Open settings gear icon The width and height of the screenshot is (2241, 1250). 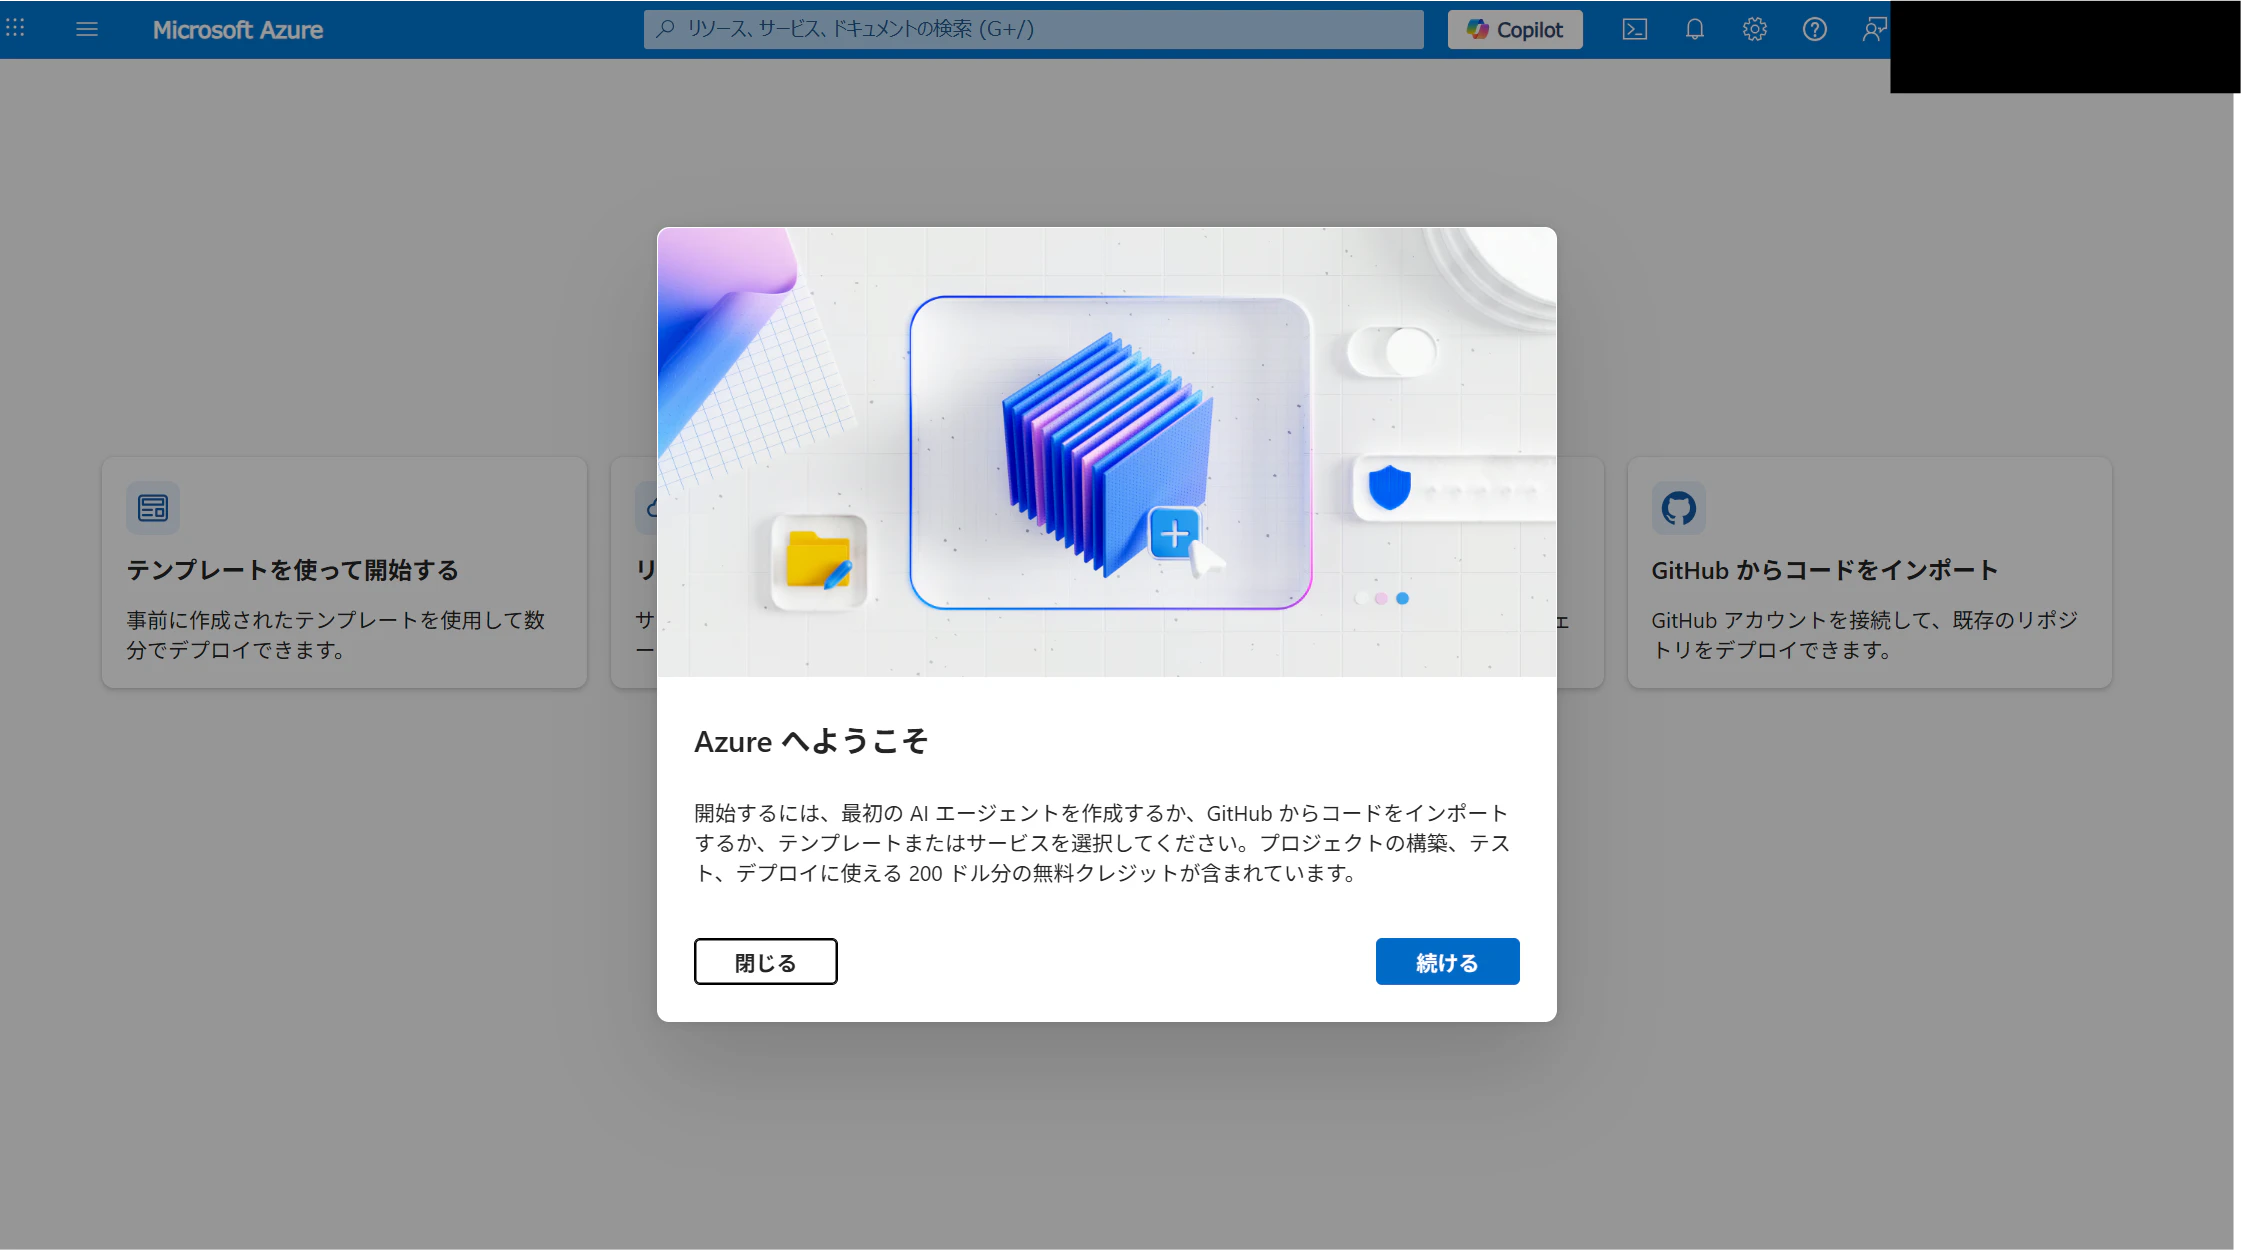pyautogui.click(x=1755, y=29)
